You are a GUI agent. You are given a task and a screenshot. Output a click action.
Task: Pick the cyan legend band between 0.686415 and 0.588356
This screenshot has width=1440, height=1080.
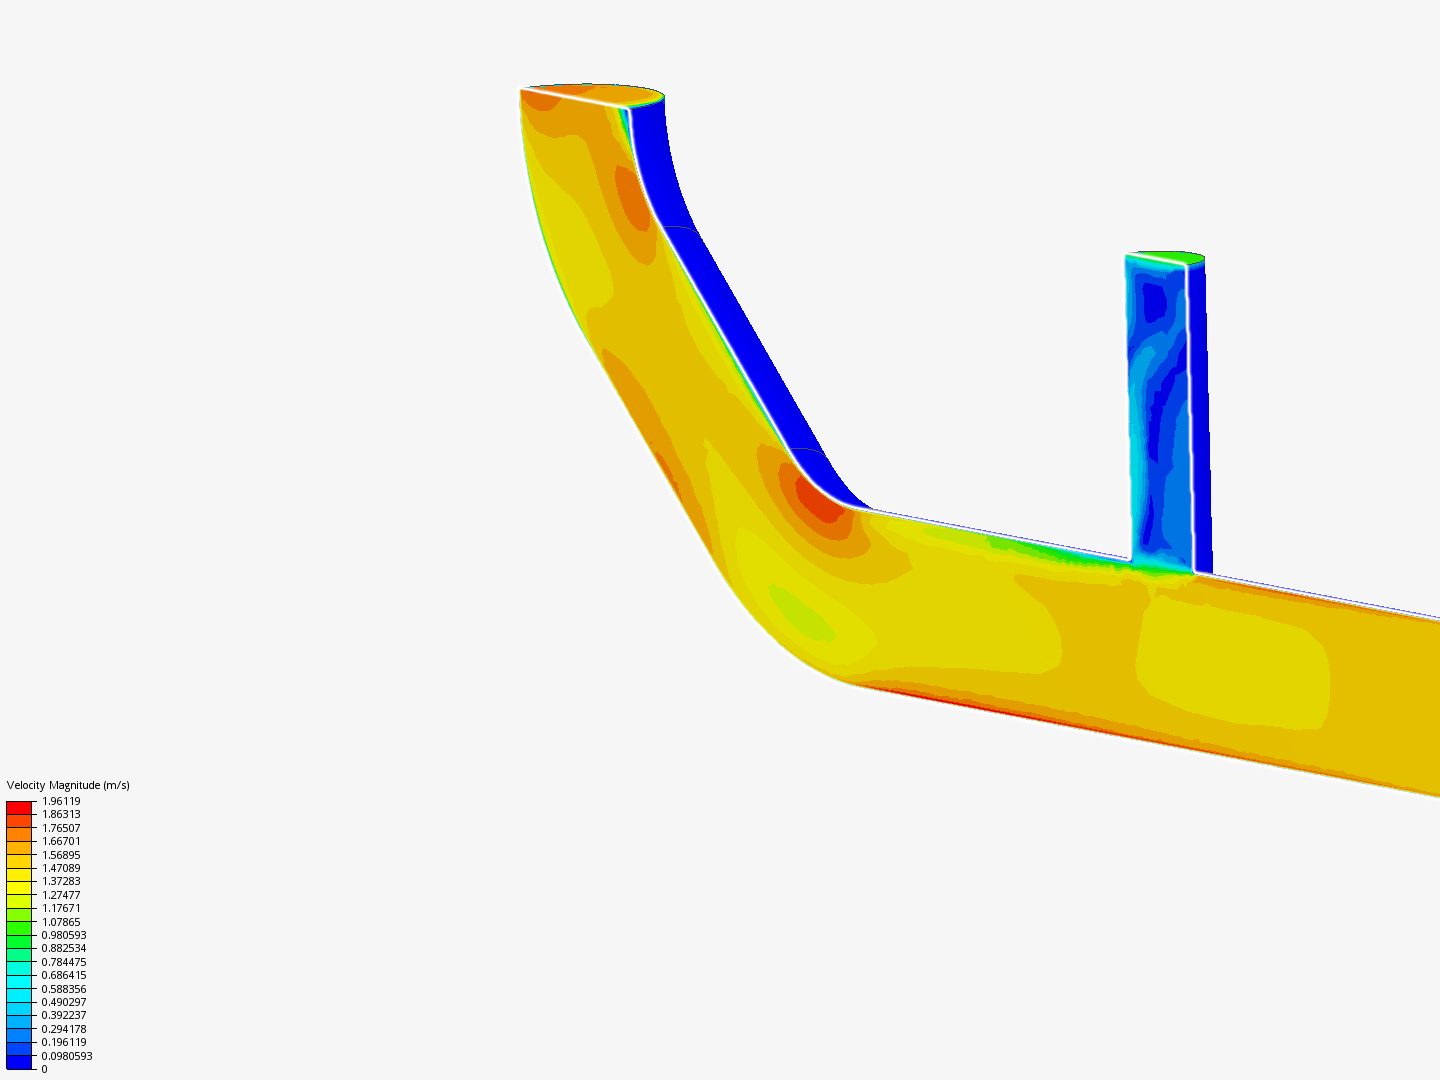click(x=19, y=982)
